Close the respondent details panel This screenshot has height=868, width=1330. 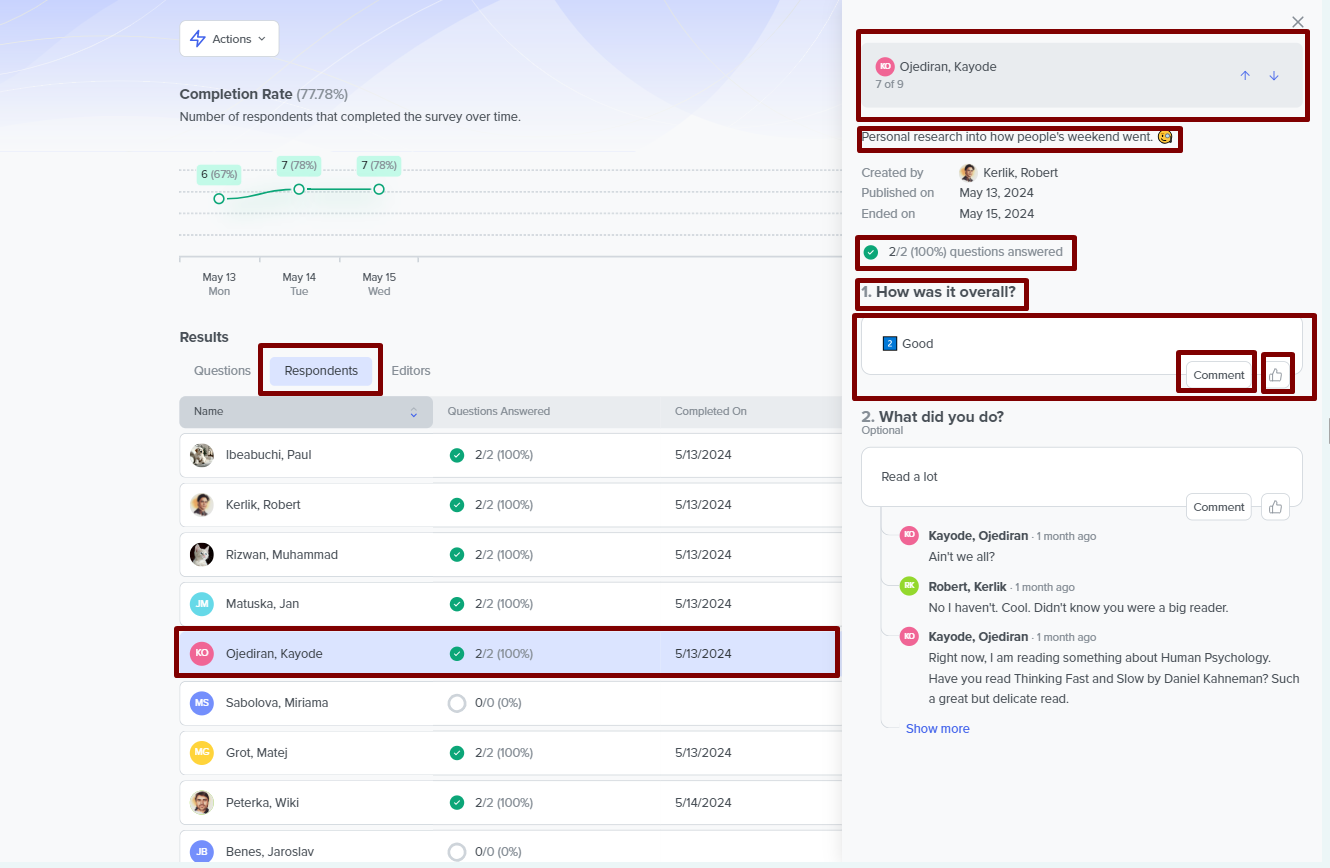tap(1298, 22)
